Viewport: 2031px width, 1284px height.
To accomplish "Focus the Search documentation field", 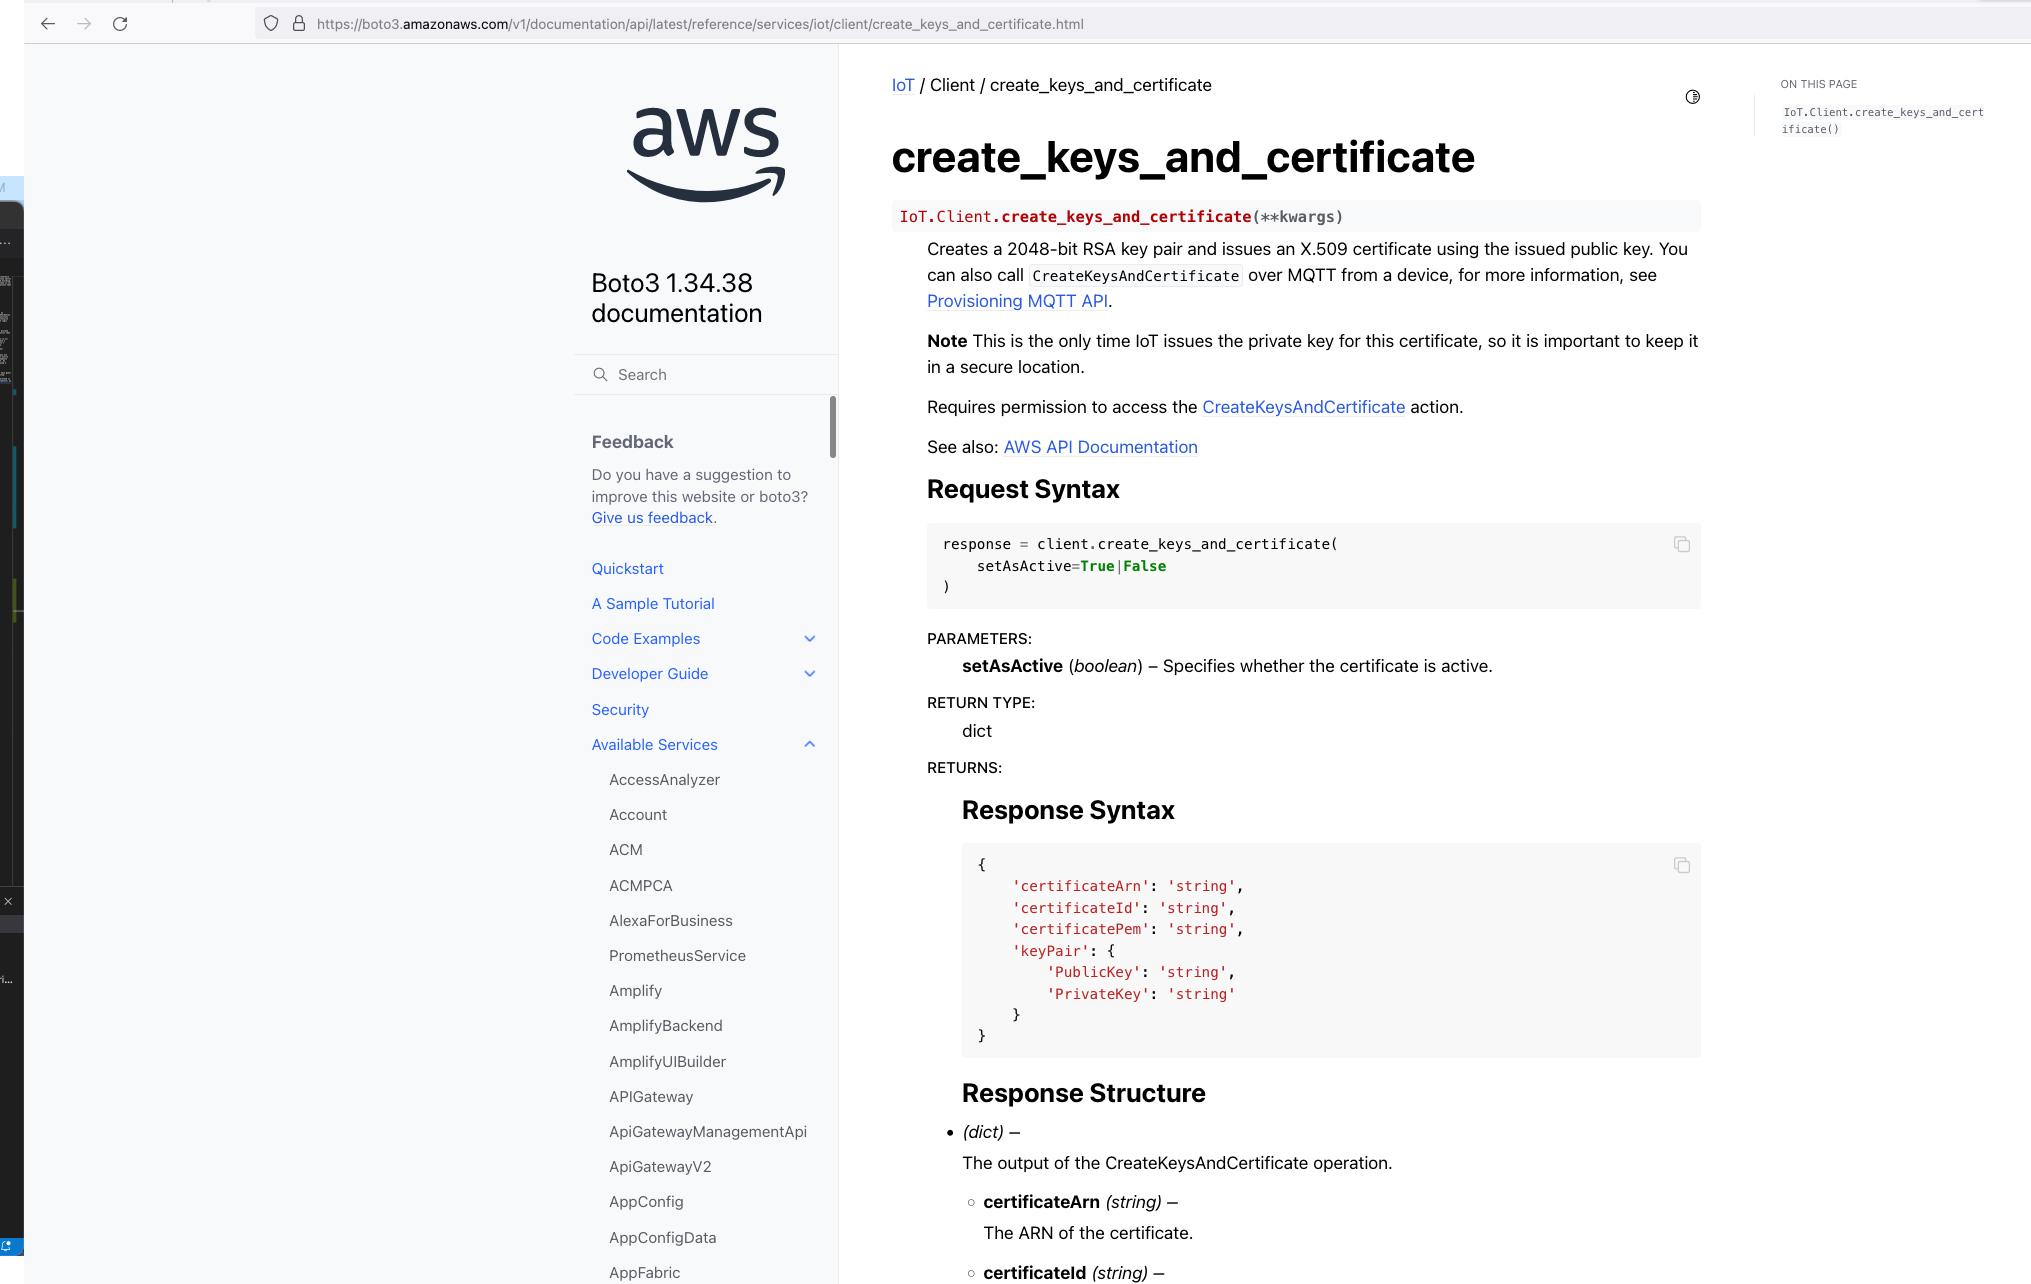I will coord(706,374).
